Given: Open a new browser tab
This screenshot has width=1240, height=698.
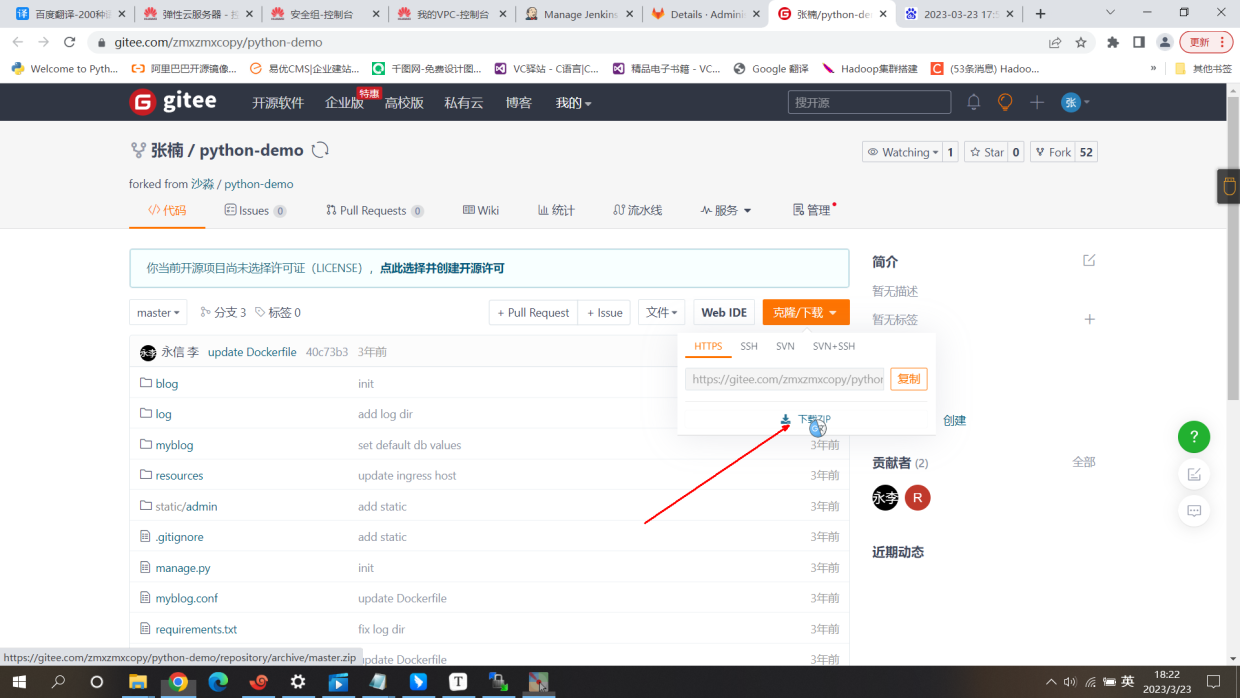Looking at the screenshot, I should coord(1041,14).
